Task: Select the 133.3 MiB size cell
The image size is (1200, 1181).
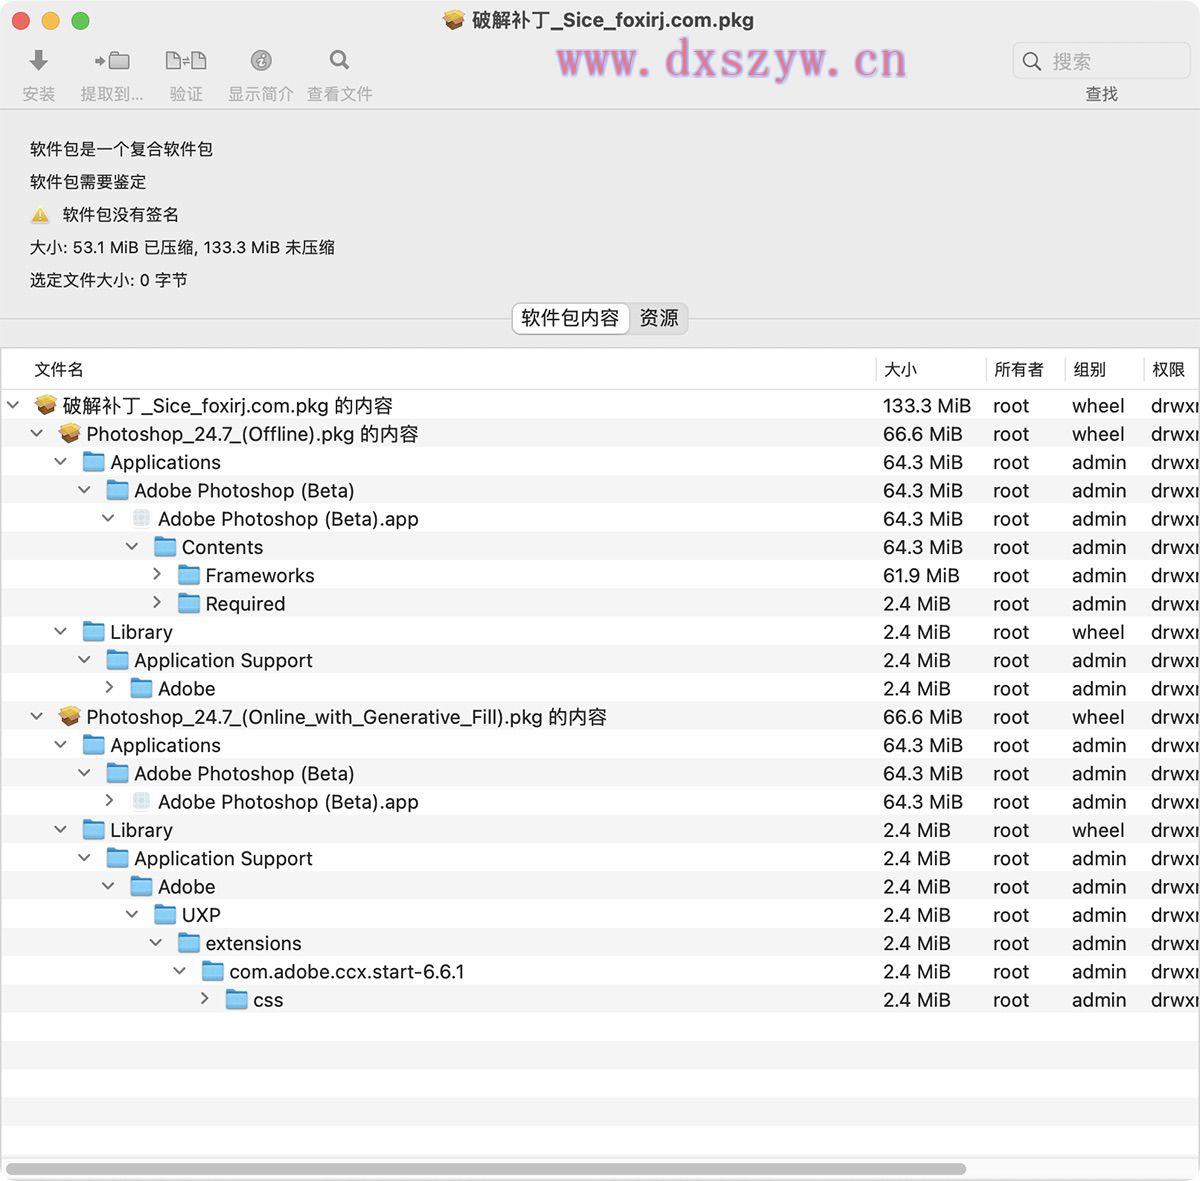Action: [927, 405]
